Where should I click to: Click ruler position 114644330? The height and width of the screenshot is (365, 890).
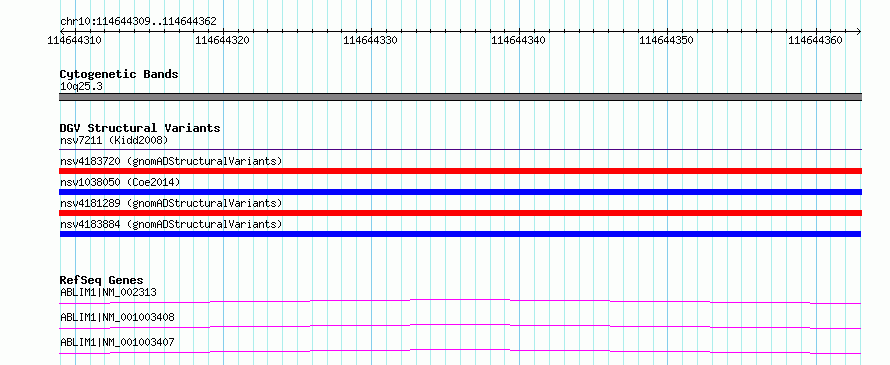click(x=371, y=41)
